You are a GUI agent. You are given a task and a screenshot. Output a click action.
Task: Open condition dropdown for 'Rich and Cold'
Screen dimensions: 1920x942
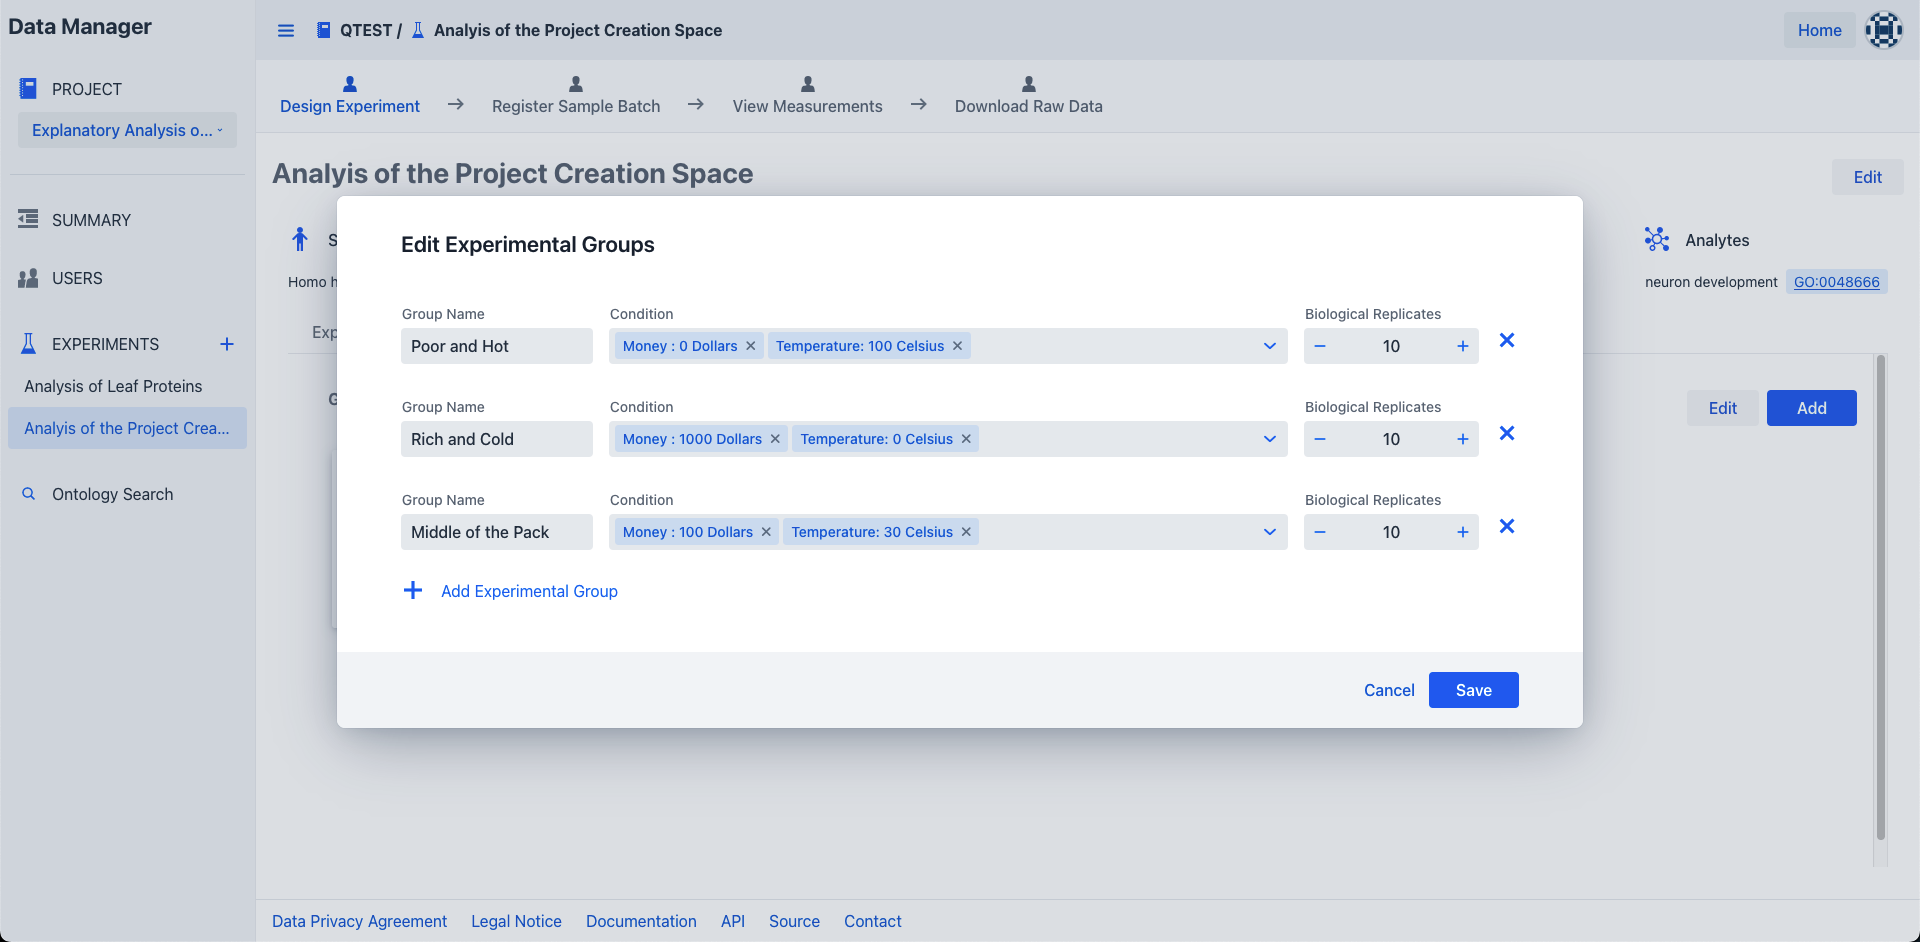[x=1269, y=439]
